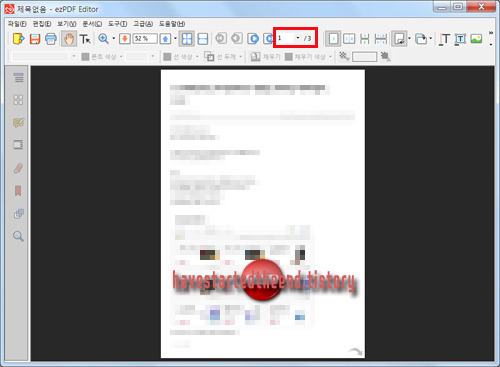
Task: Switch to two-page facing layout
Action: click(x=349, y=39)
